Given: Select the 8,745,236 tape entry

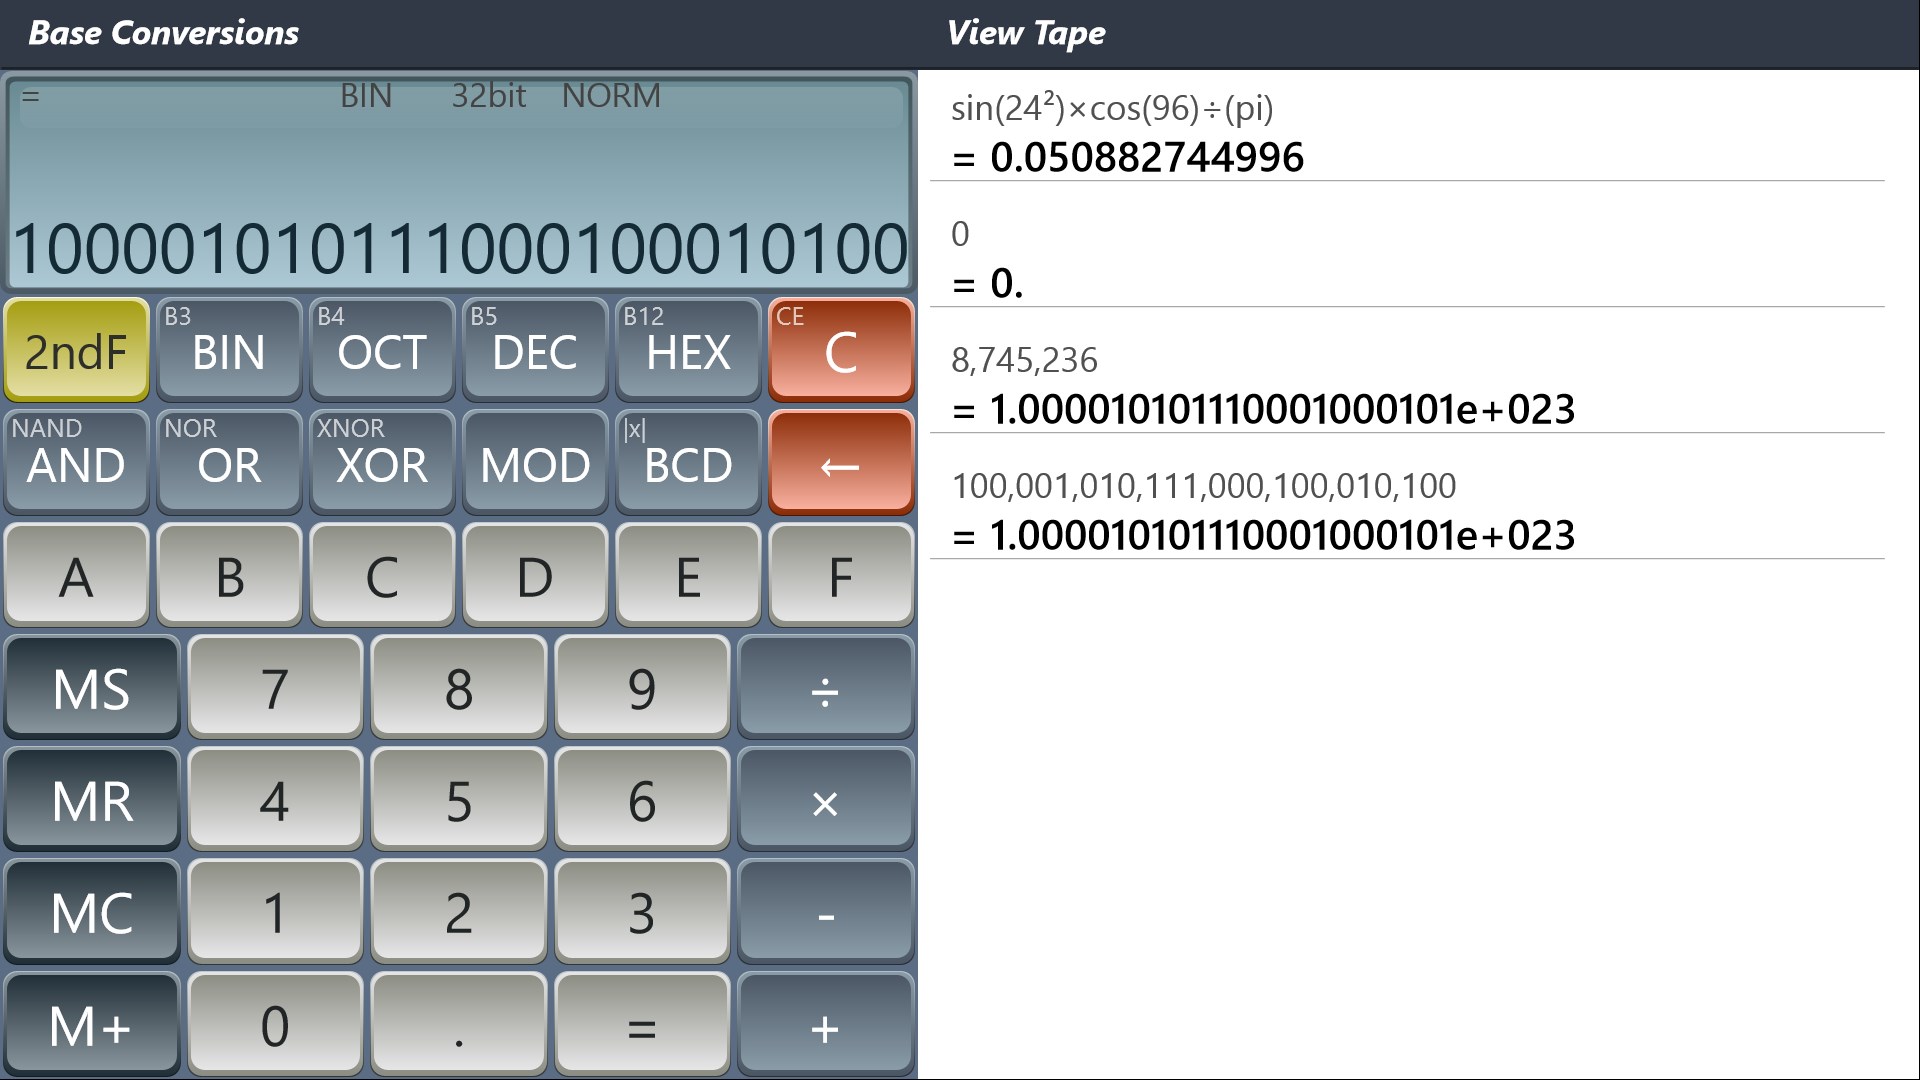Looking at the screenshot, I should pyautogui.click(x=1023, y=360).
